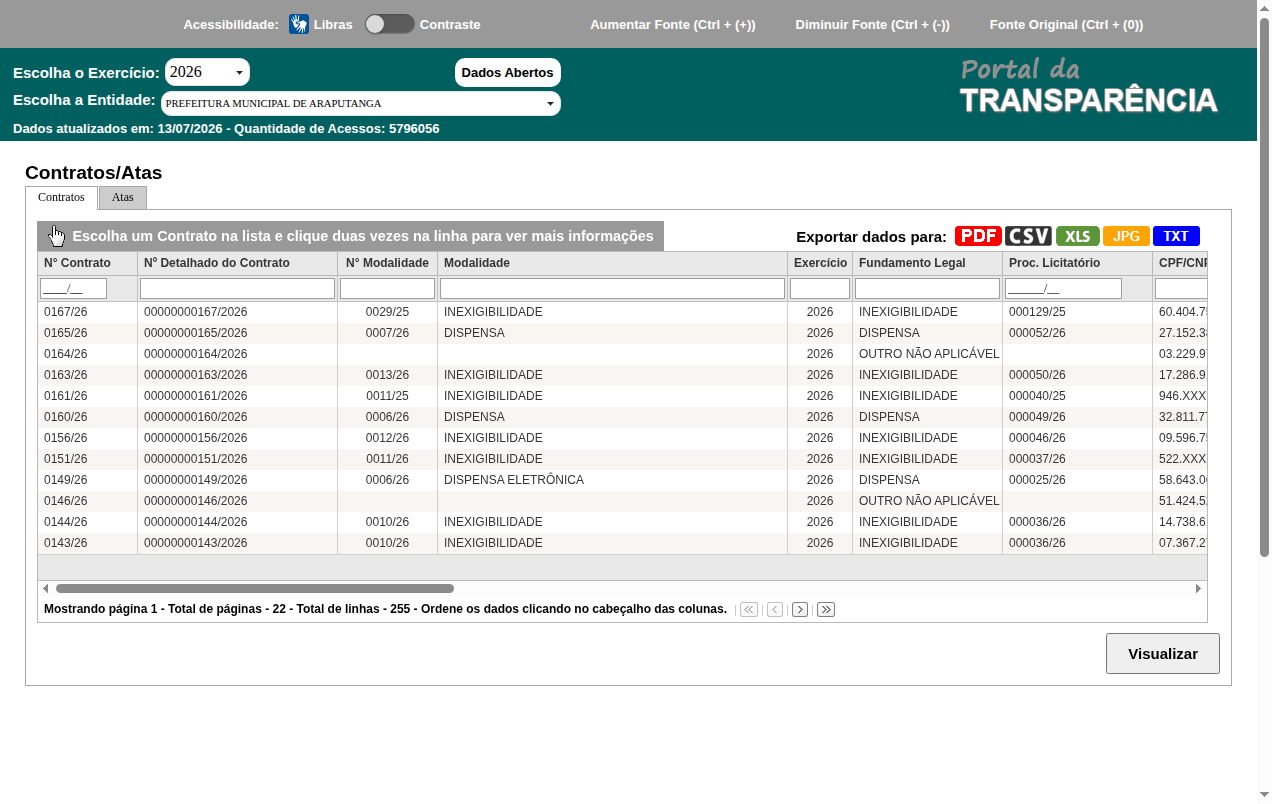Sort by Exercício column header

click(x=820, y=263)
